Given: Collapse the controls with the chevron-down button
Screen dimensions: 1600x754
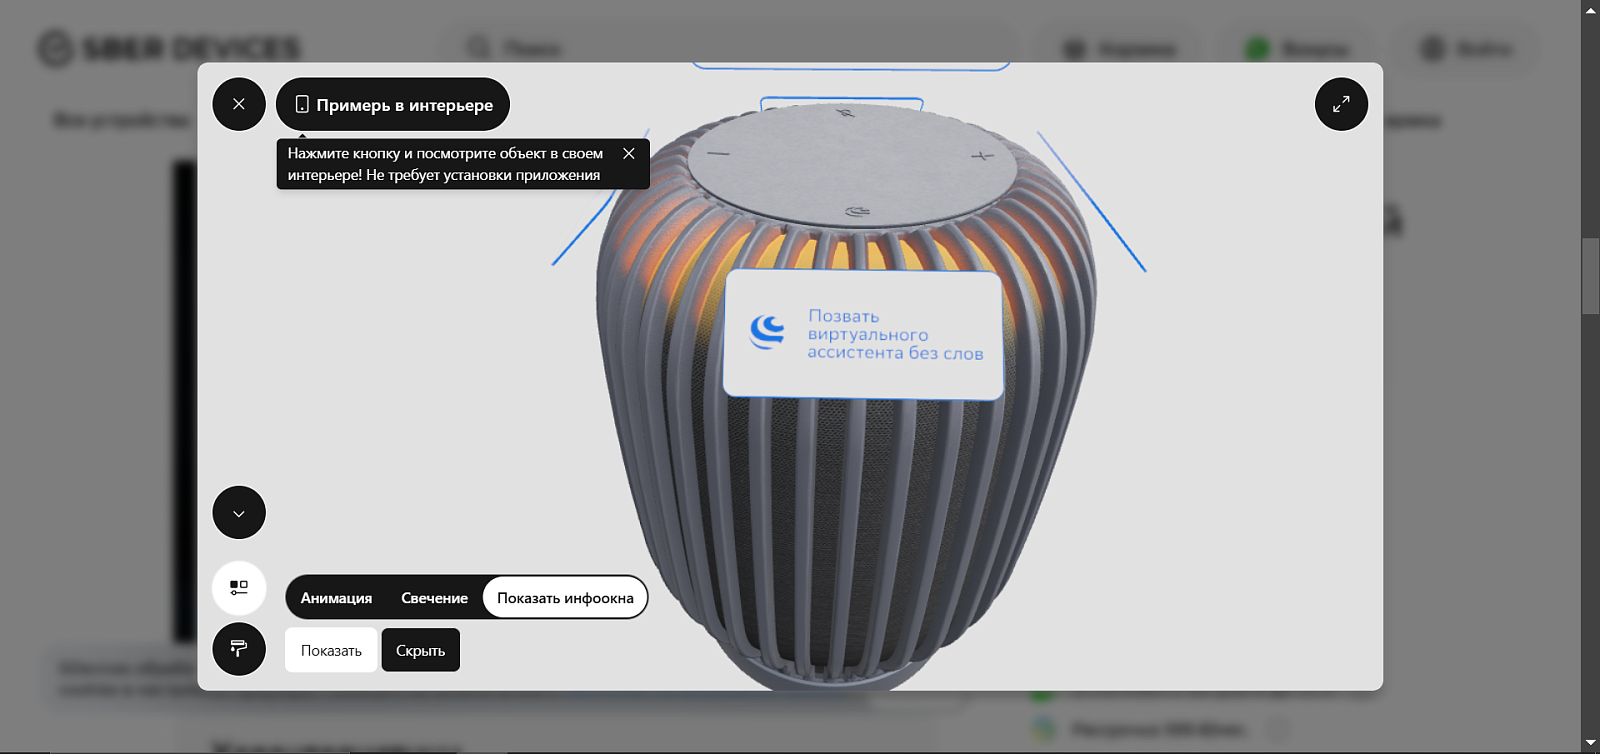Looking at the screenshot, I should point(239,513).
